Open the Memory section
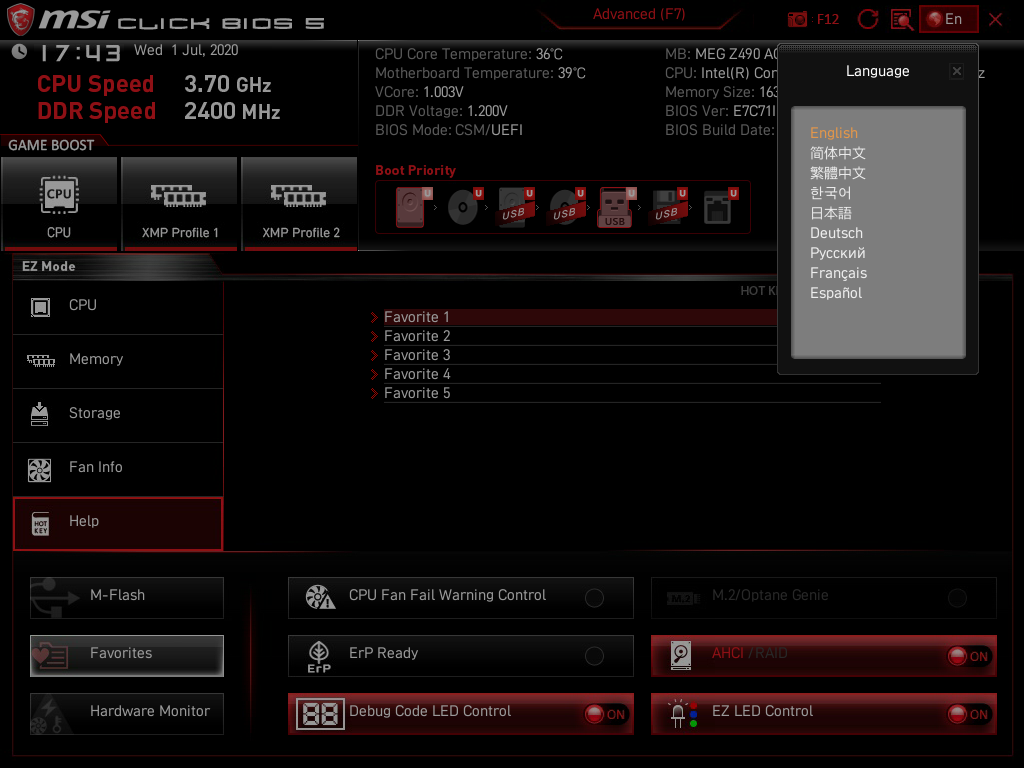The height and width of the screenshot is (768, 1024). pyautogui.click(x=118, y=360)
